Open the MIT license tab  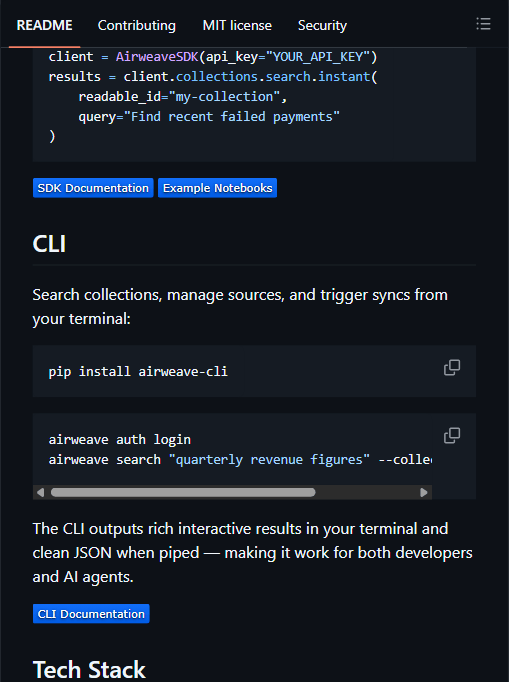click(237, 25)
